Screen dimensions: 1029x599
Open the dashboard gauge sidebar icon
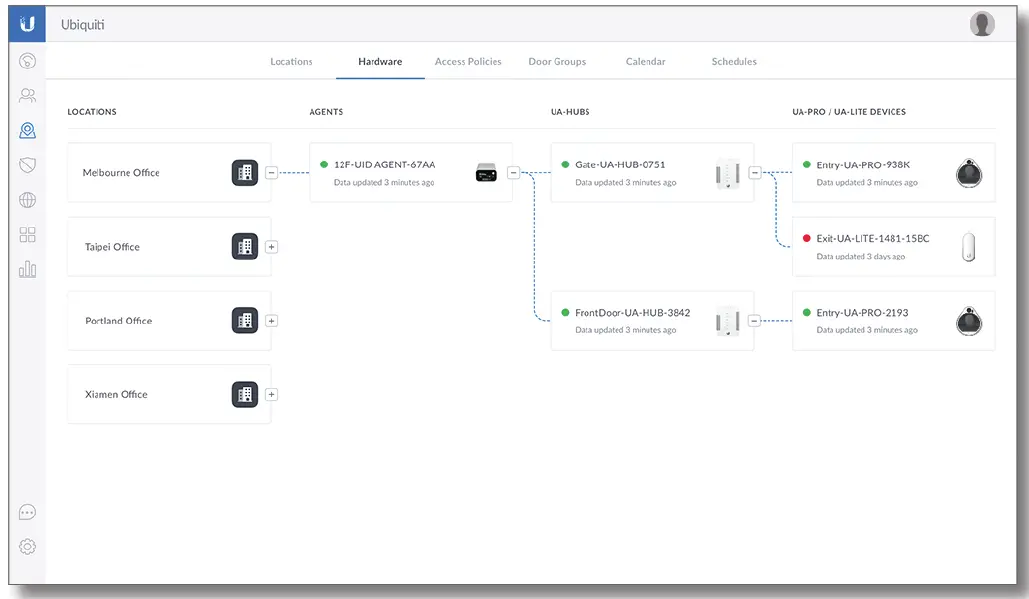[27, 61]
